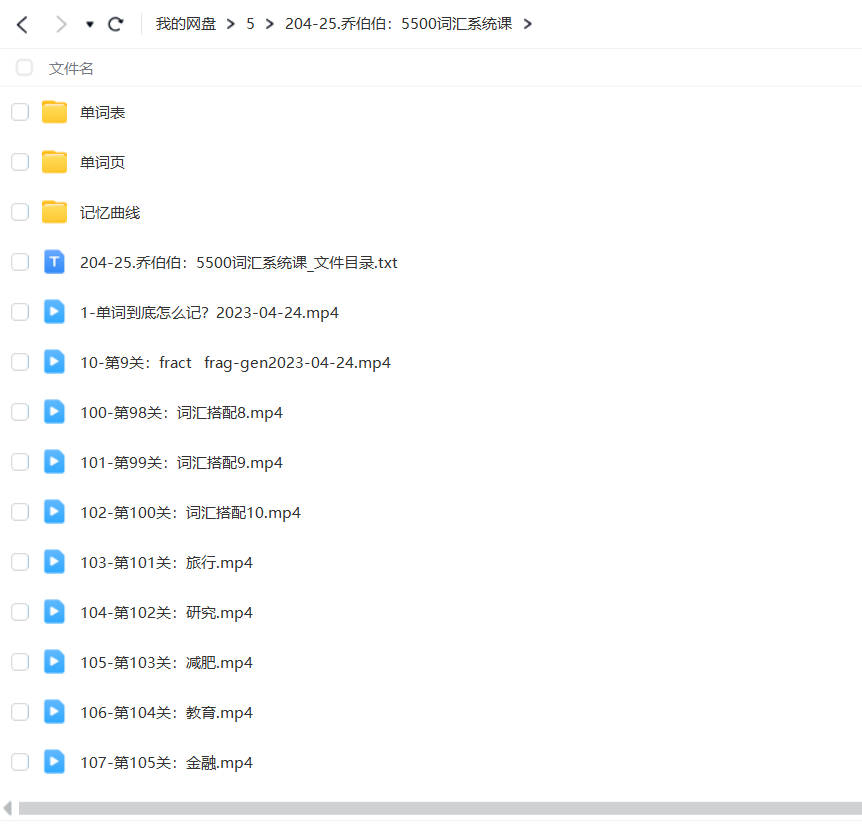Viewport: 862px width, 828px height.
Task: Check the box for 1-单词到底怎么记 video
Action: point(20,312)
